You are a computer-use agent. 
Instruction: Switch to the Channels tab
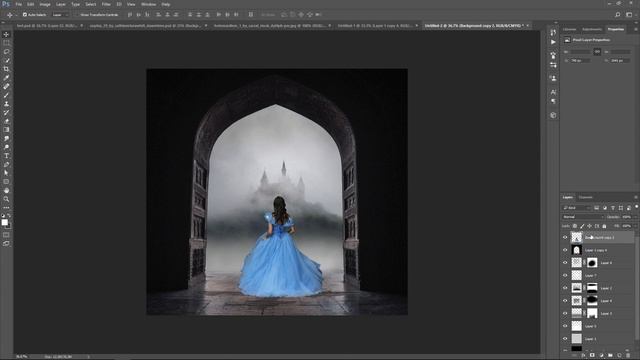coord(586,198)
